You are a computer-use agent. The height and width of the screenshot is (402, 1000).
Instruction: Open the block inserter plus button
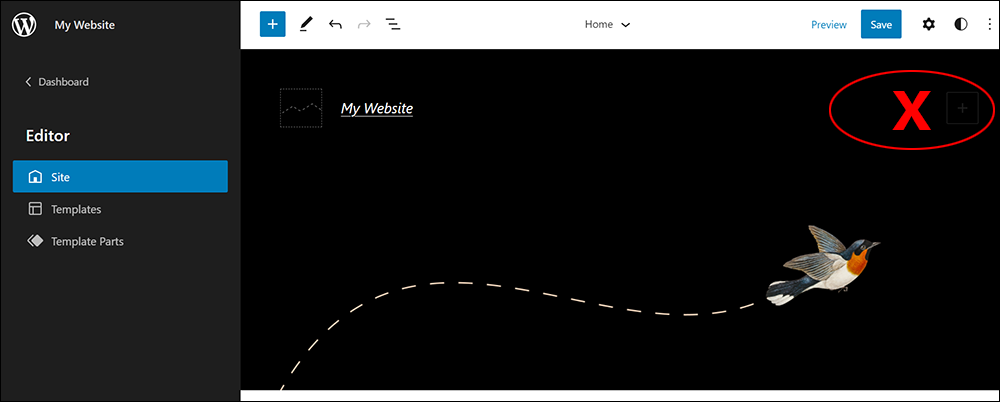coord(272,24)
